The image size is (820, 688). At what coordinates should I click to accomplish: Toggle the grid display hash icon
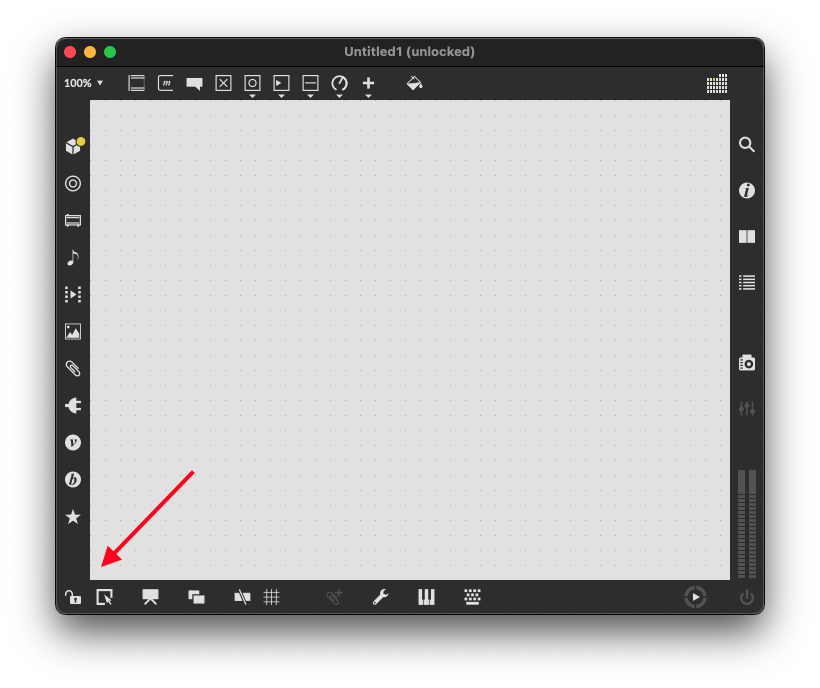(x=271, y=597)
